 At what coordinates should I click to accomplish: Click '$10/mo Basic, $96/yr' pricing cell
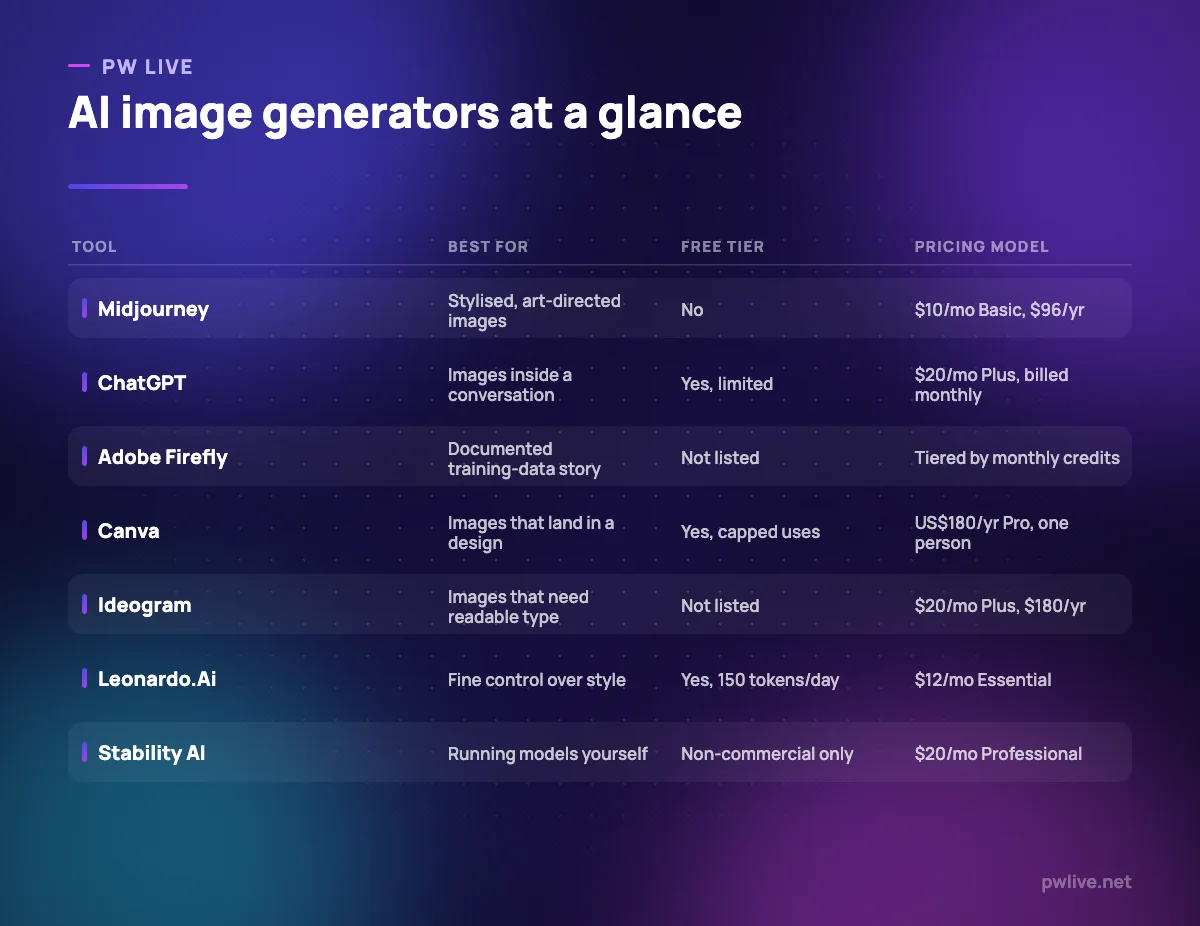(x=999, y=310)
